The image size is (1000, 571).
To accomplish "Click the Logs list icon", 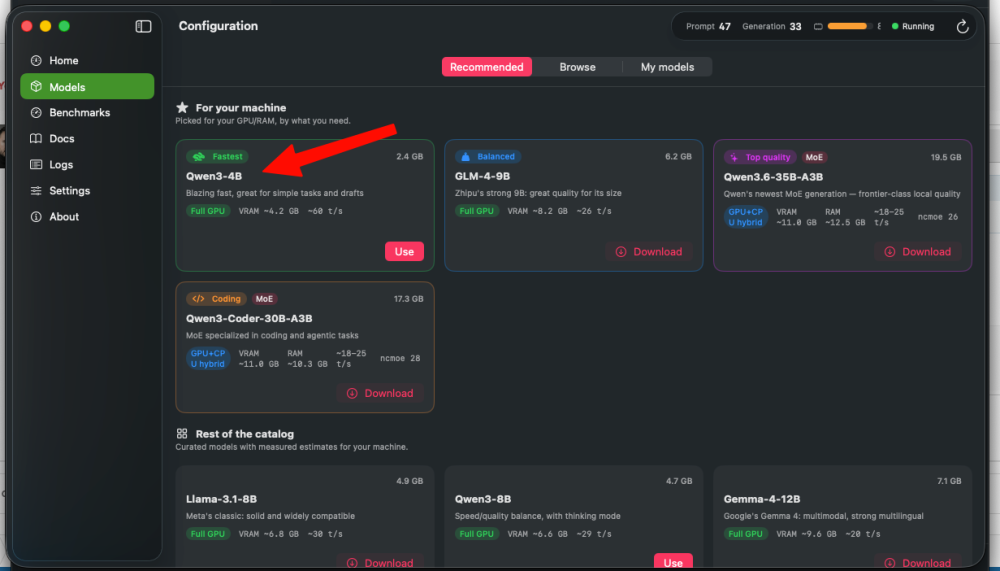I will [36, 165].
